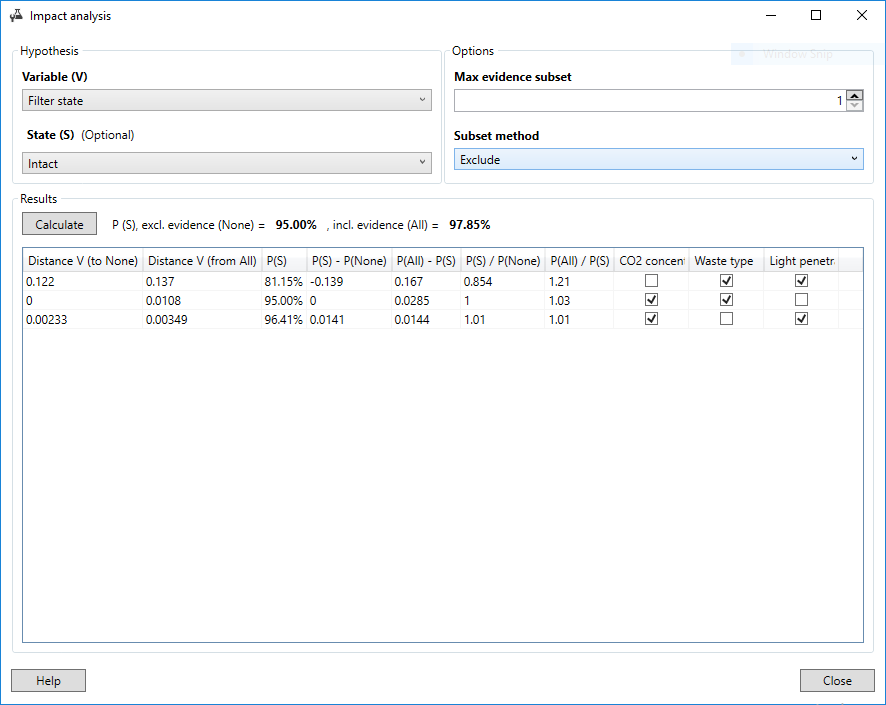886x705 pixels.
Task: Maximize the Impact analysis window
Action: tap(816, 16)
